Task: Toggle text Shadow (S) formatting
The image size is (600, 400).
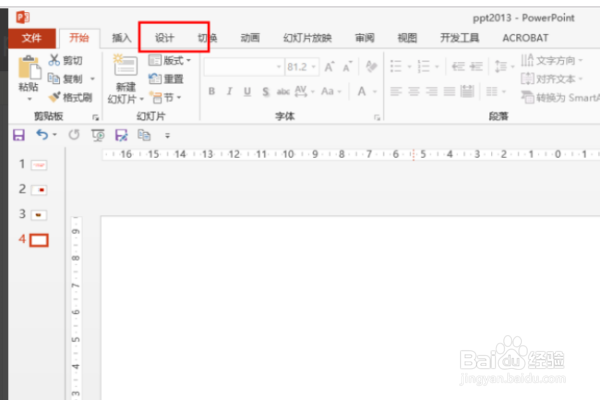Action: 266,91
